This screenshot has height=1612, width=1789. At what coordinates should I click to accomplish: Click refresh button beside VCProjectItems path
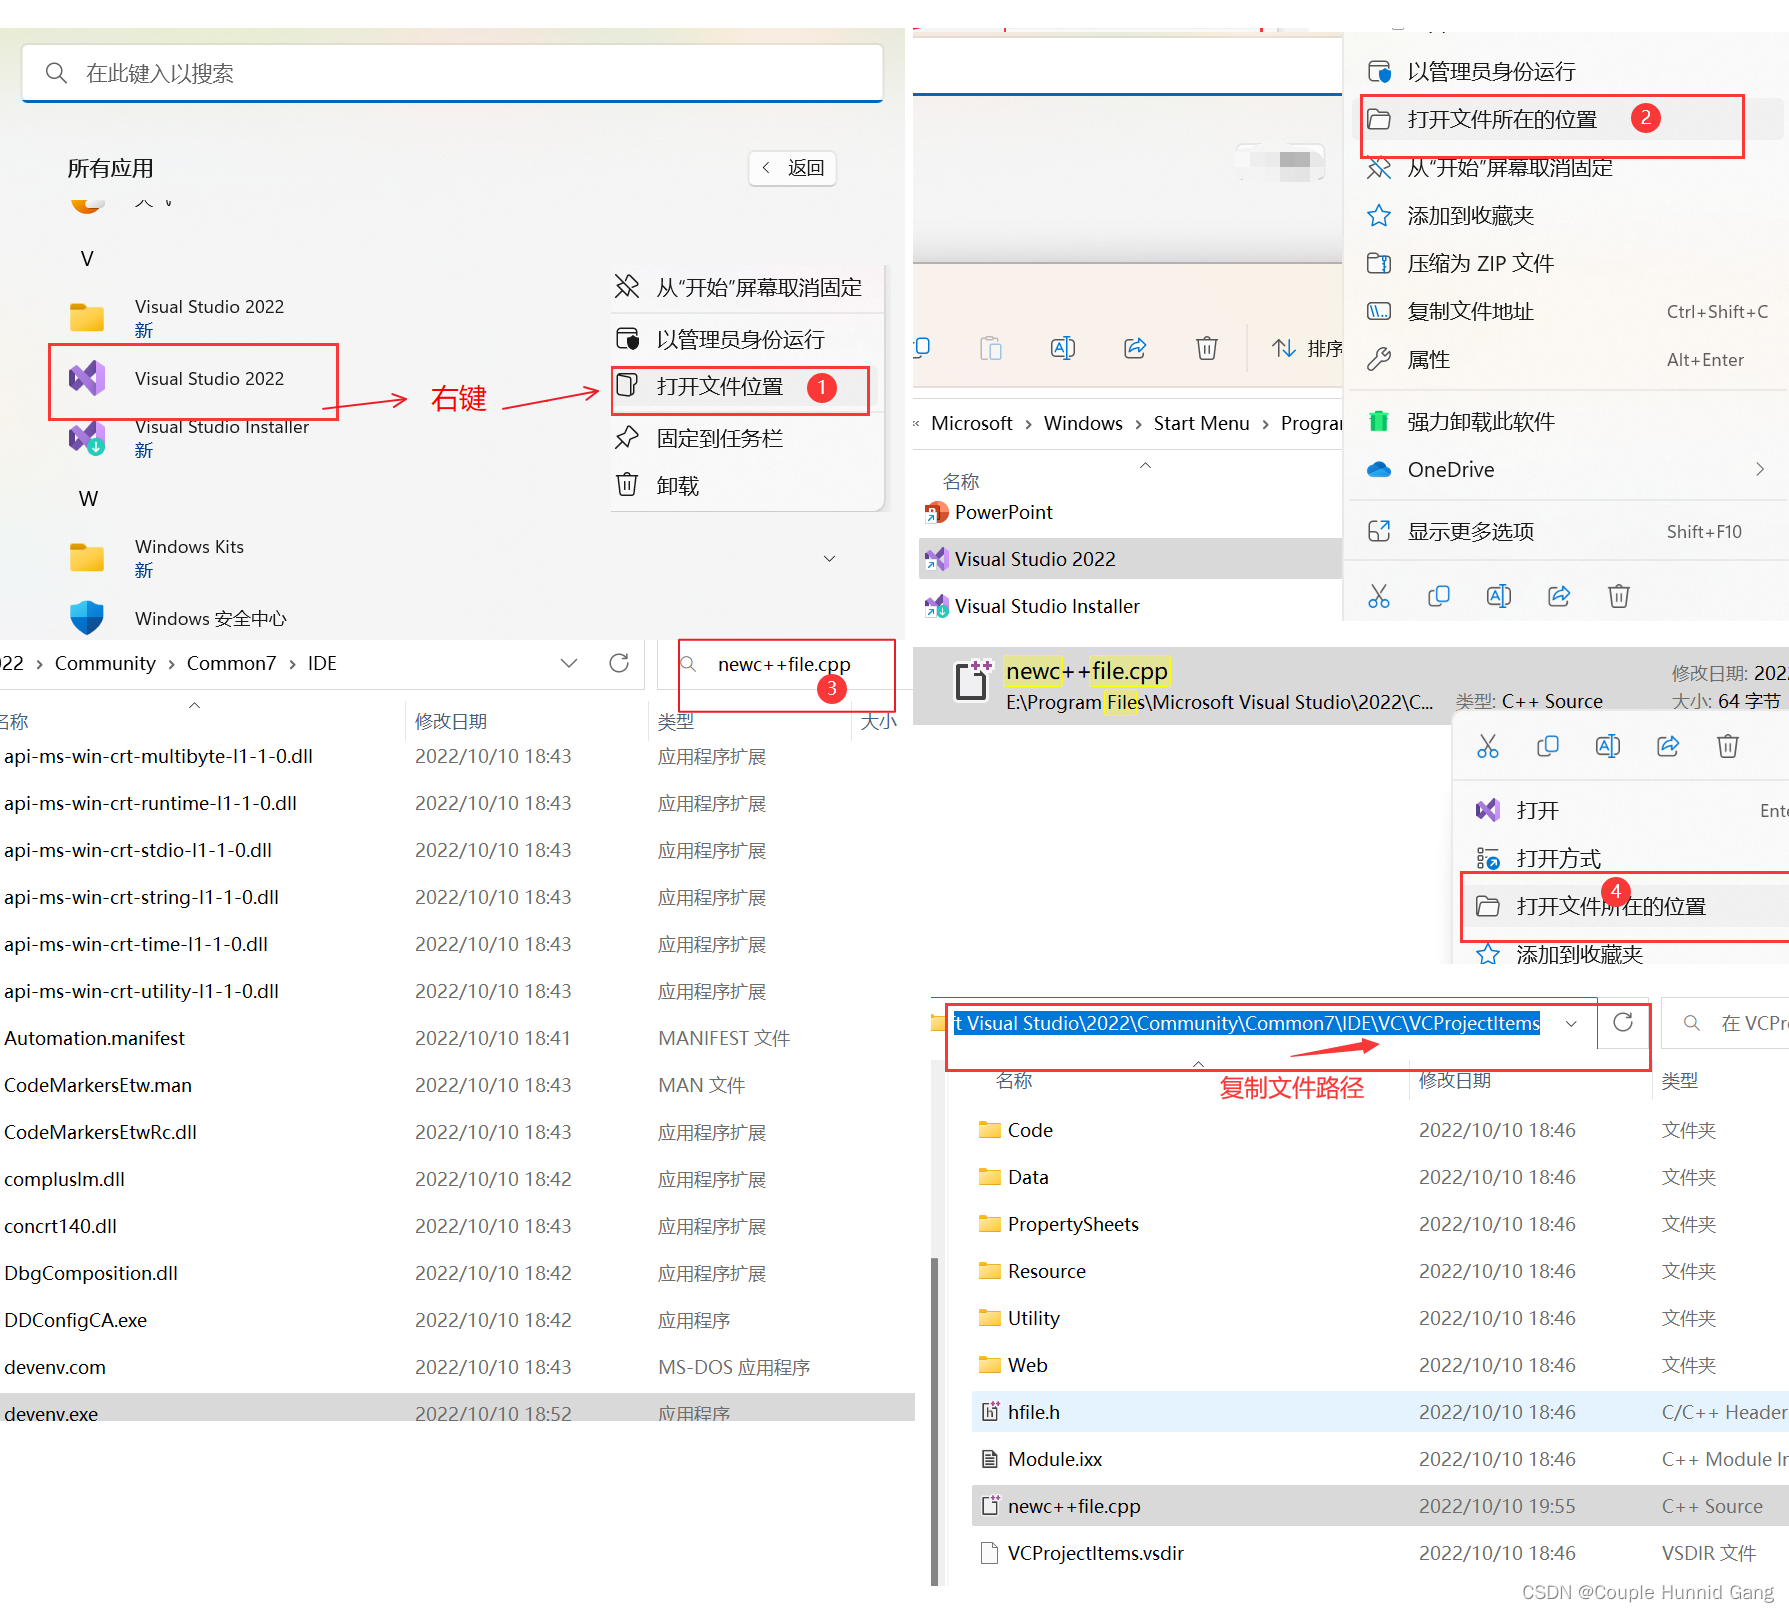[1623, 1022]
